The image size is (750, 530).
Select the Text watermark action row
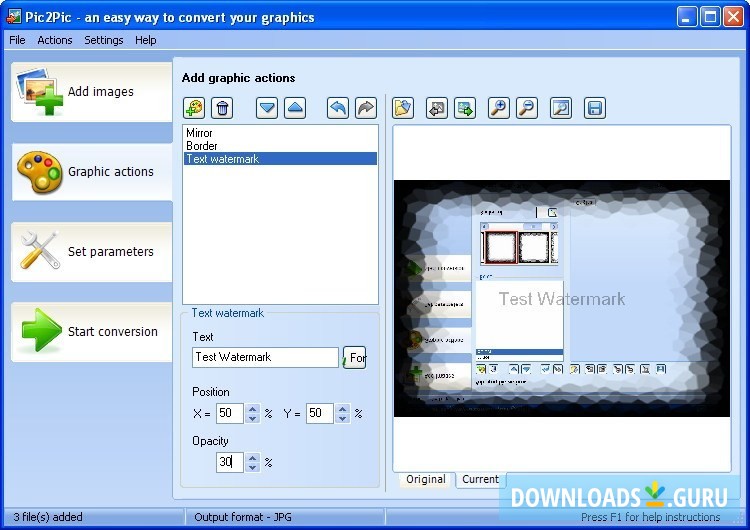280,159
